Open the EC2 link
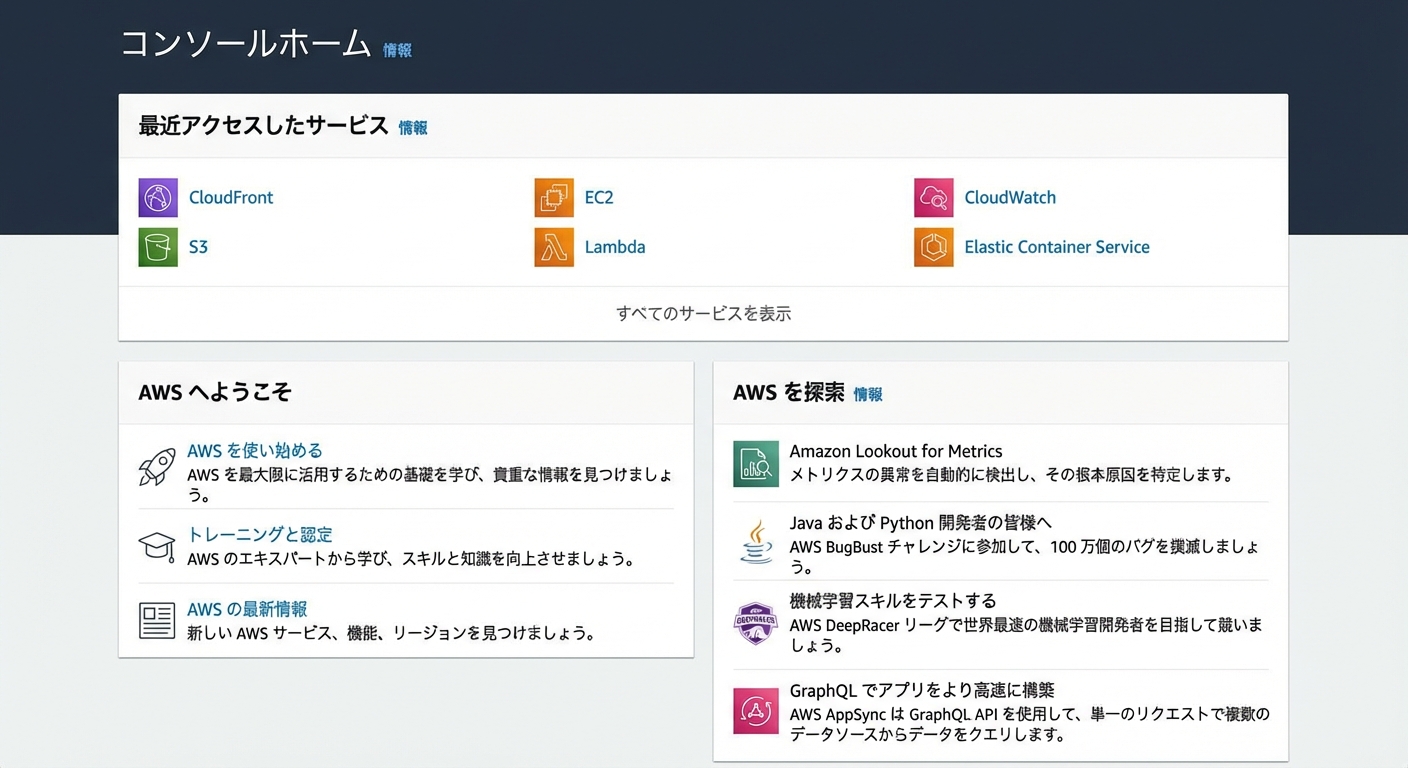 [x=599, y=198]
